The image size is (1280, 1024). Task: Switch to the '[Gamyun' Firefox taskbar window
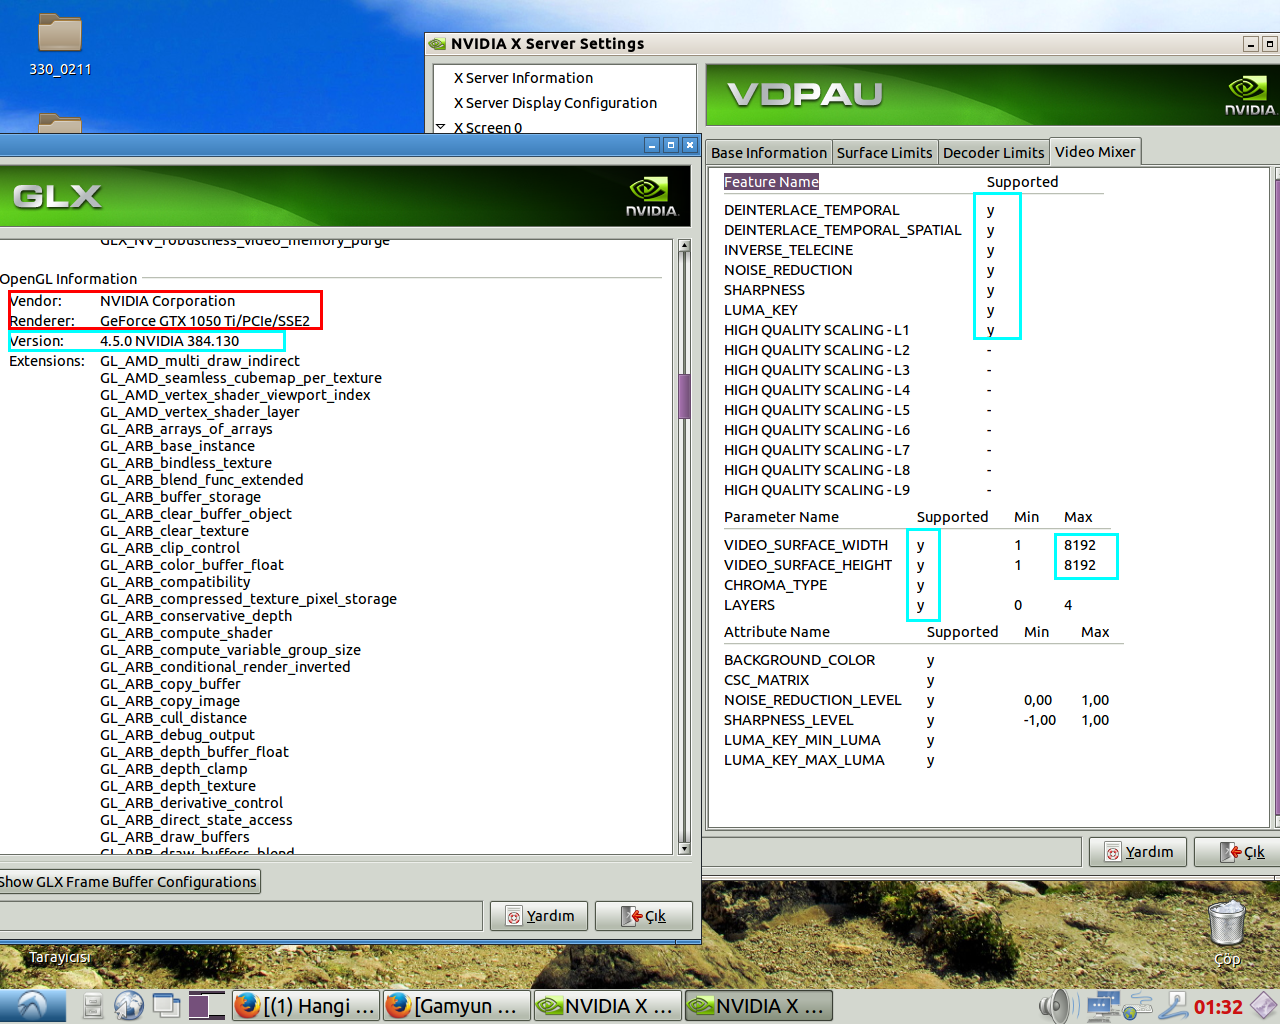pos(457,1006)
